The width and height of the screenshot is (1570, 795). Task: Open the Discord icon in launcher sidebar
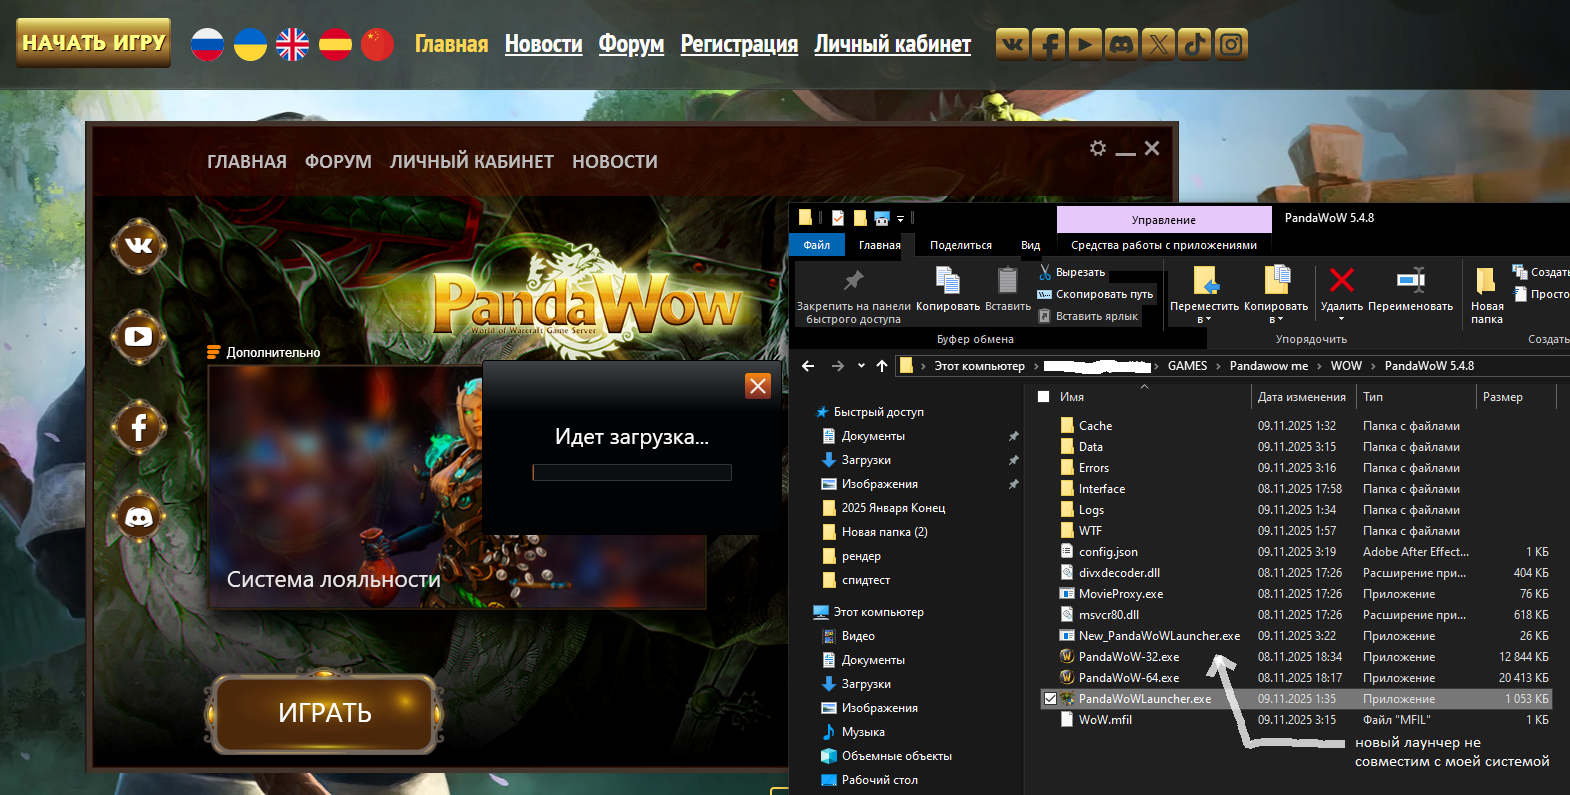(x=139, y=517)
